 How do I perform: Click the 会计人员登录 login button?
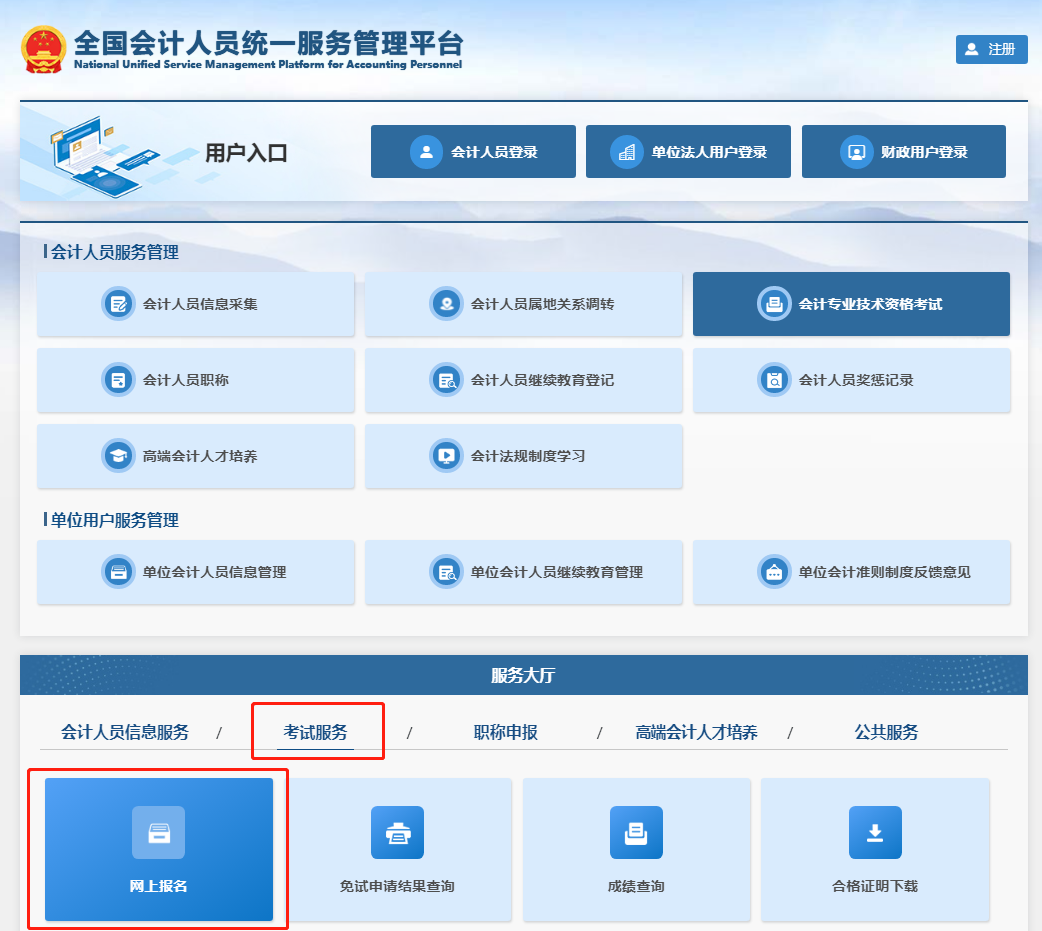click(x=473, y=151)
